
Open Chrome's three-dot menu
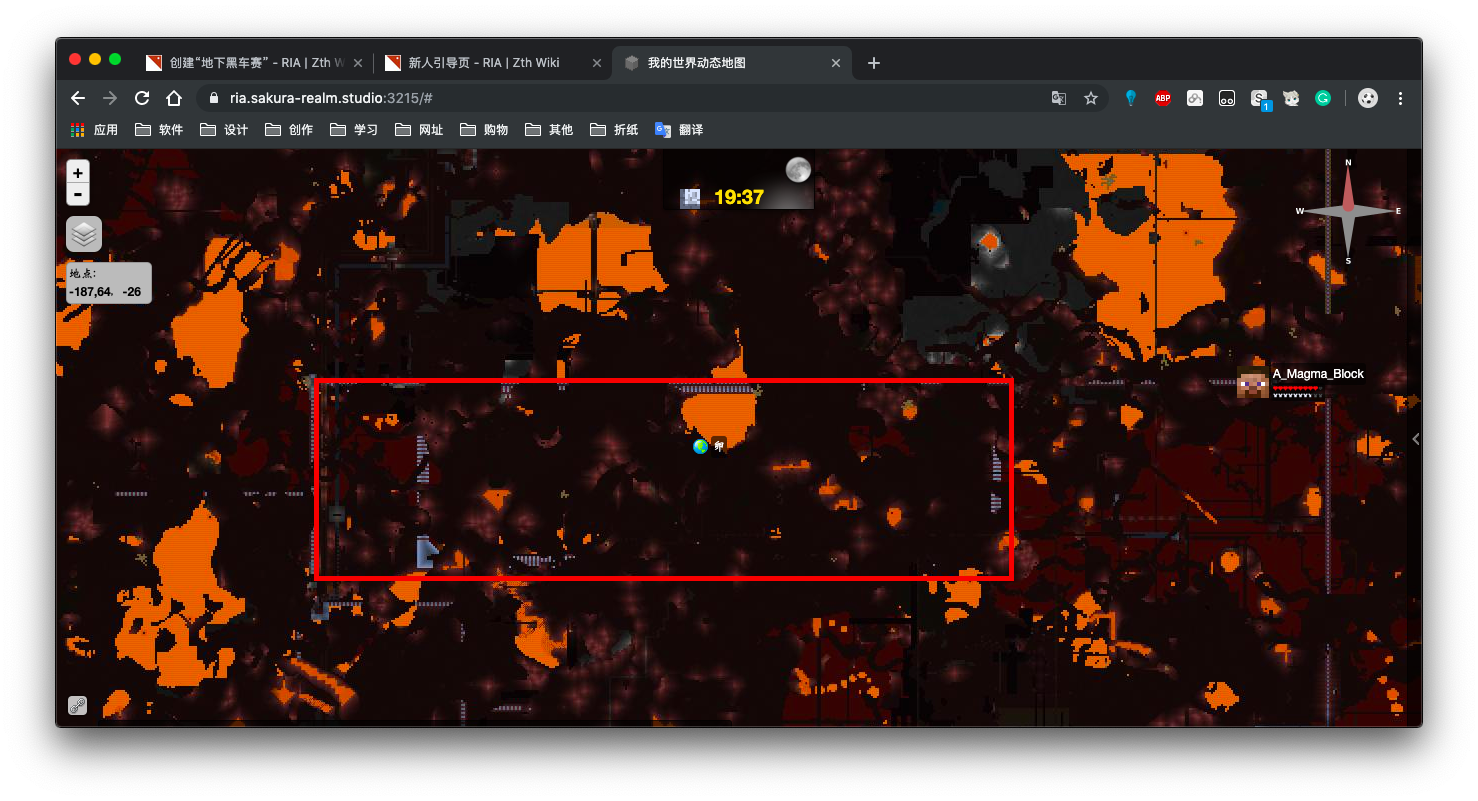1400,98
